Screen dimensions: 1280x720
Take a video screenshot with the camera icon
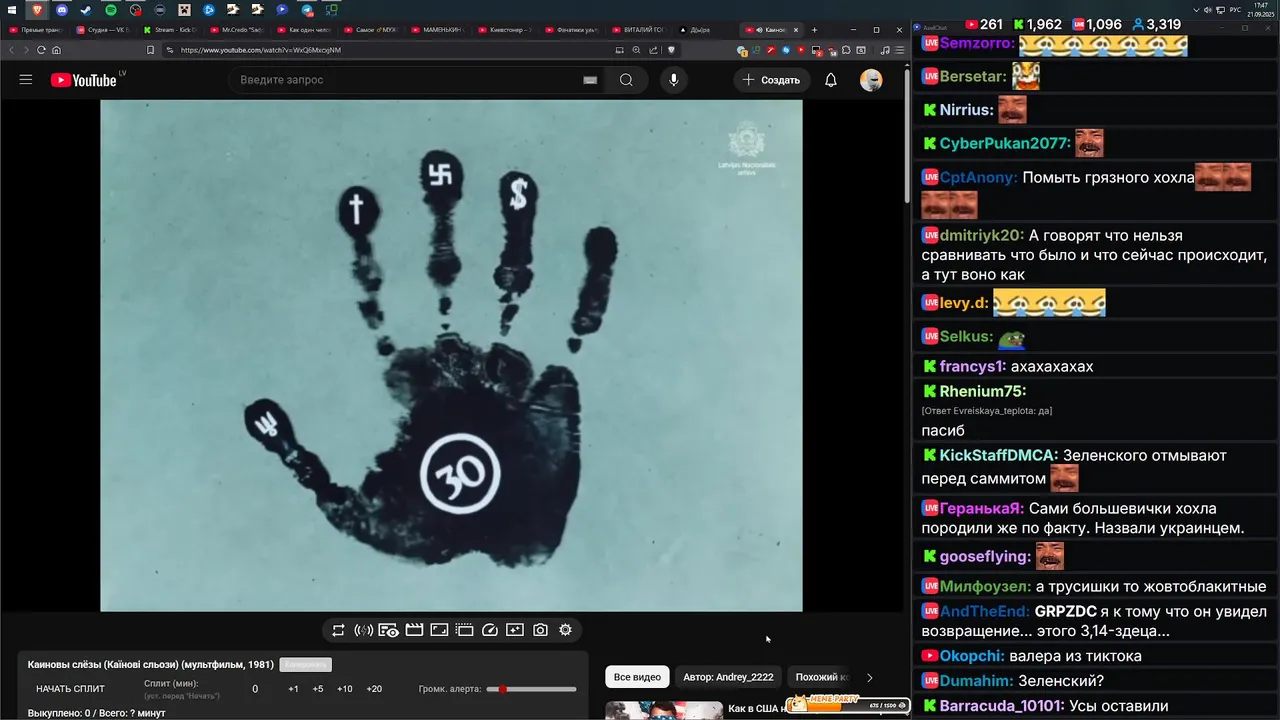tap(540, 630)
